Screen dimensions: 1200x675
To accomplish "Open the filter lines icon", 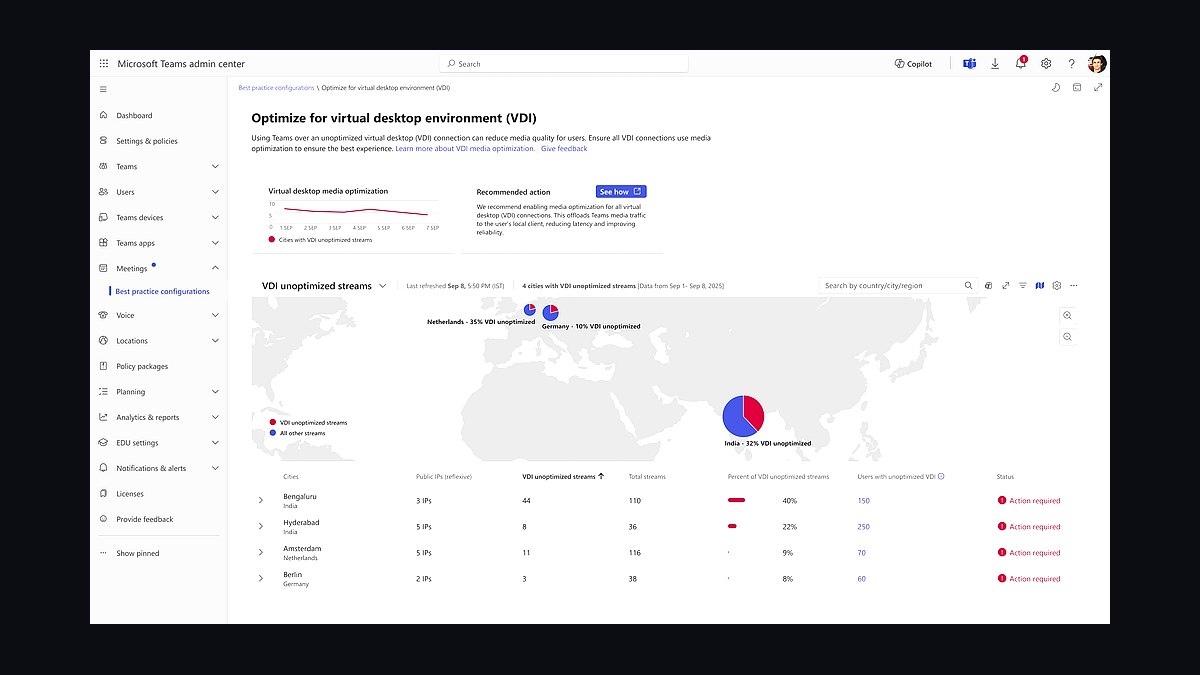I will pos(1023,285).
